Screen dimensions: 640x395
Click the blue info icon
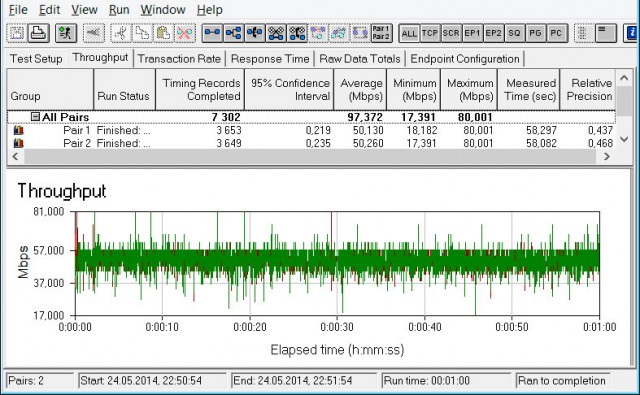631,33
